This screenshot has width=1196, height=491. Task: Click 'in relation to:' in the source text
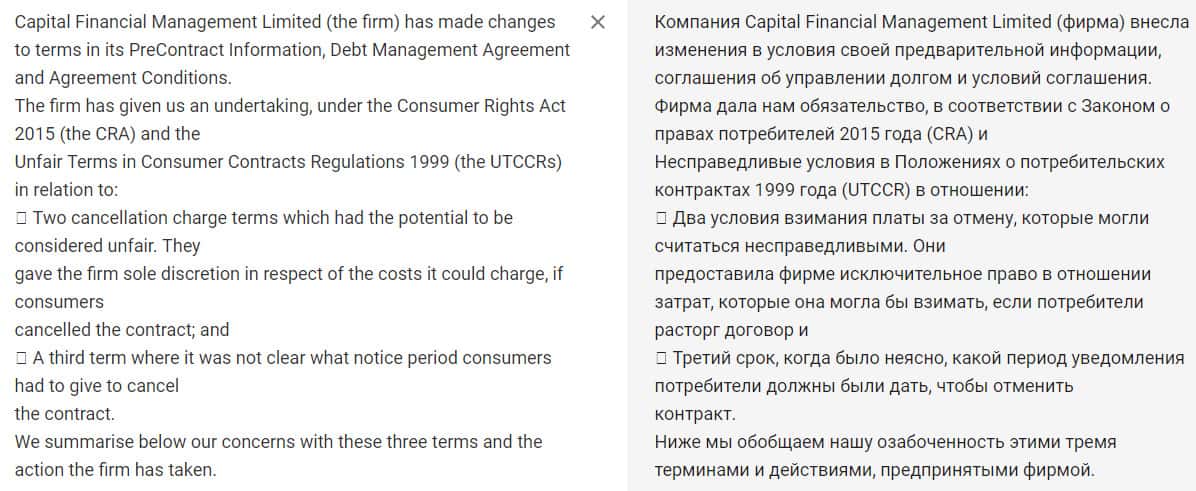pos(66,190)
